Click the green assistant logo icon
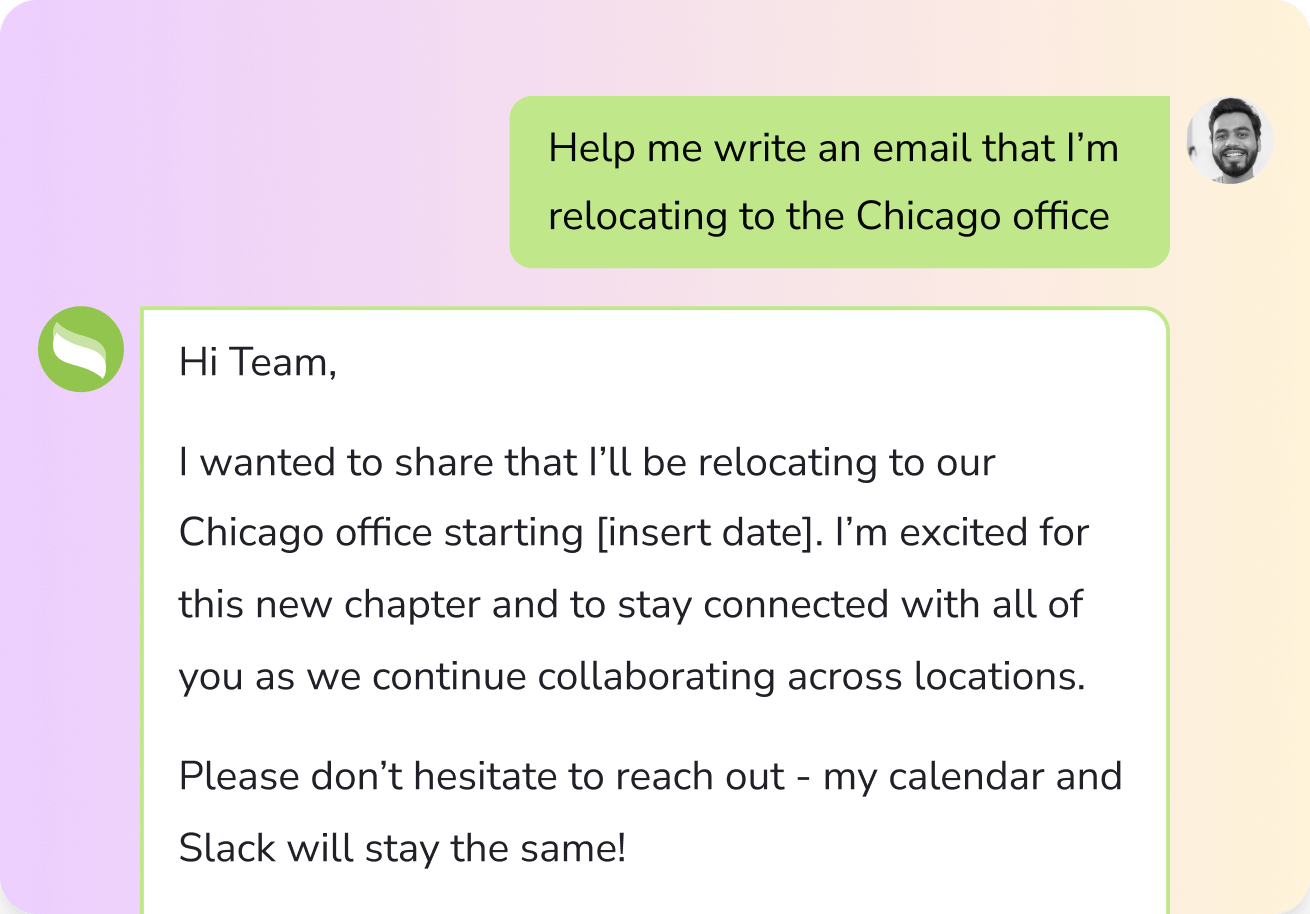 (81, 349)
